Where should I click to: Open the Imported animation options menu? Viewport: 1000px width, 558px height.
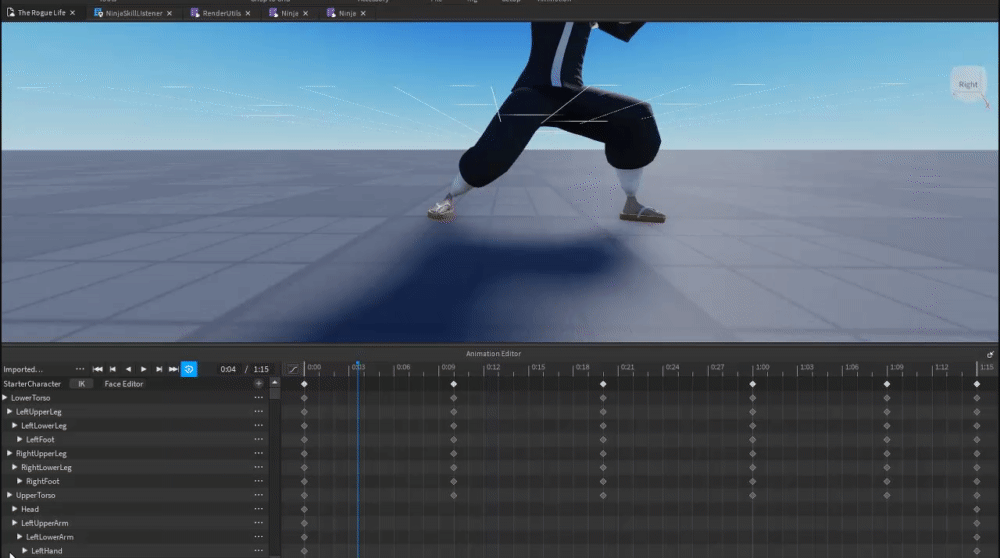coord(80,369)
